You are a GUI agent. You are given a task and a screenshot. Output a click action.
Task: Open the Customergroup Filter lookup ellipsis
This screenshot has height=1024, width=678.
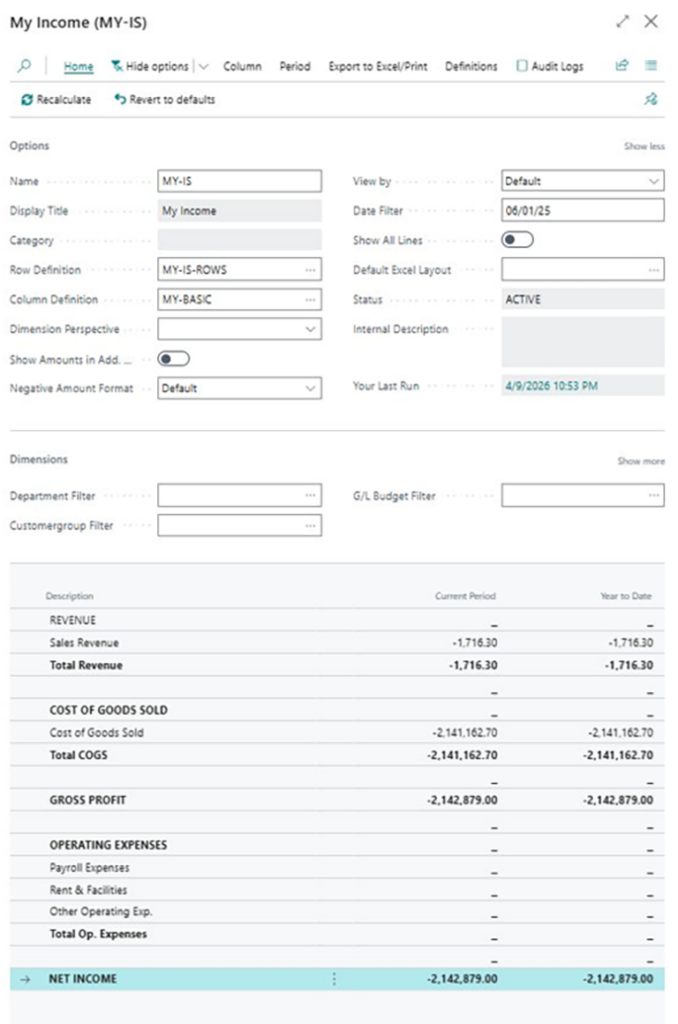[310, 525]
